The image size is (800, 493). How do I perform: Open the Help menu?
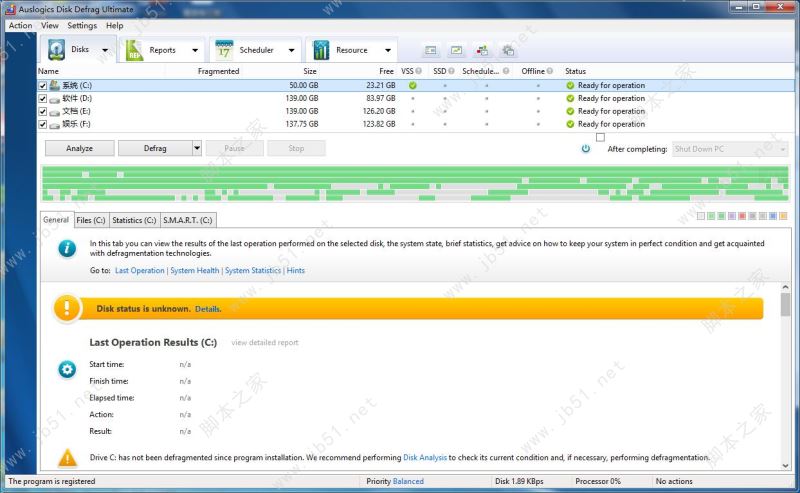(115, 26)
